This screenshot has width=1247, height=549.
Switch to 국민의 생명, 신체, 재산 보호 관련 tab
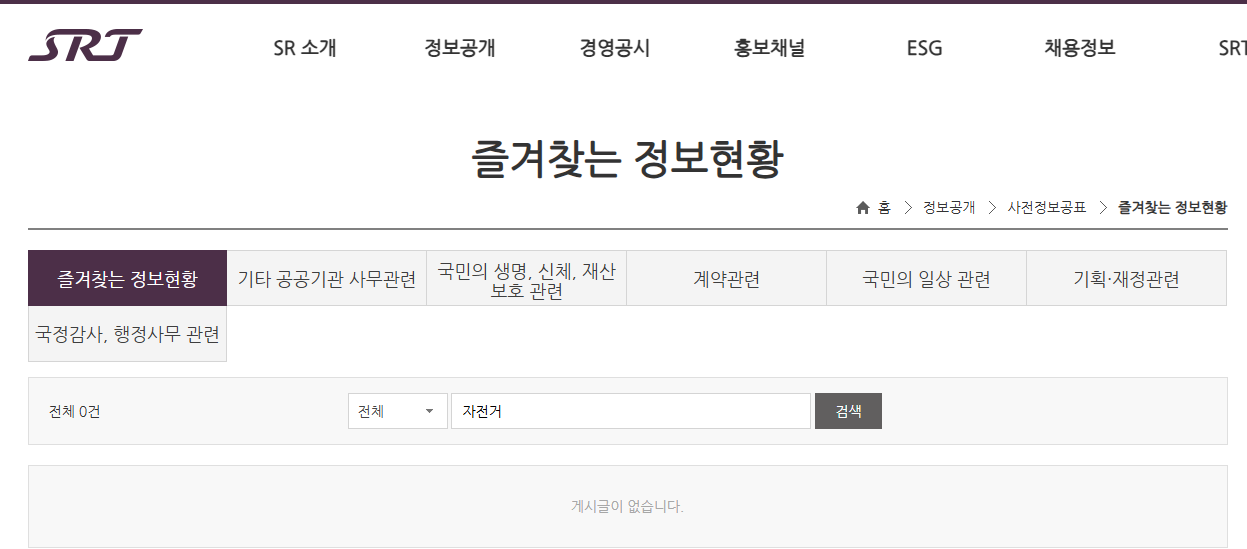[x=527, y=278]
